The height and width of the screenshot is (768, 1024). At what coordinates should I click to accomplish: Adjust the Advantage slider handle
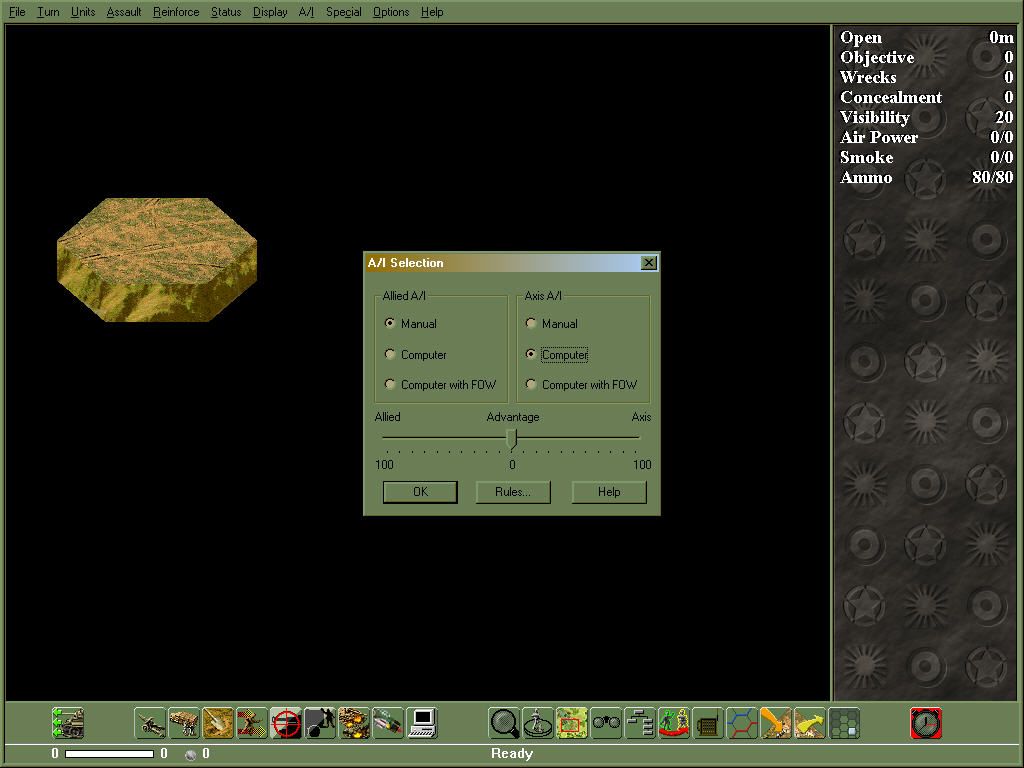click(x=512, y=438)
